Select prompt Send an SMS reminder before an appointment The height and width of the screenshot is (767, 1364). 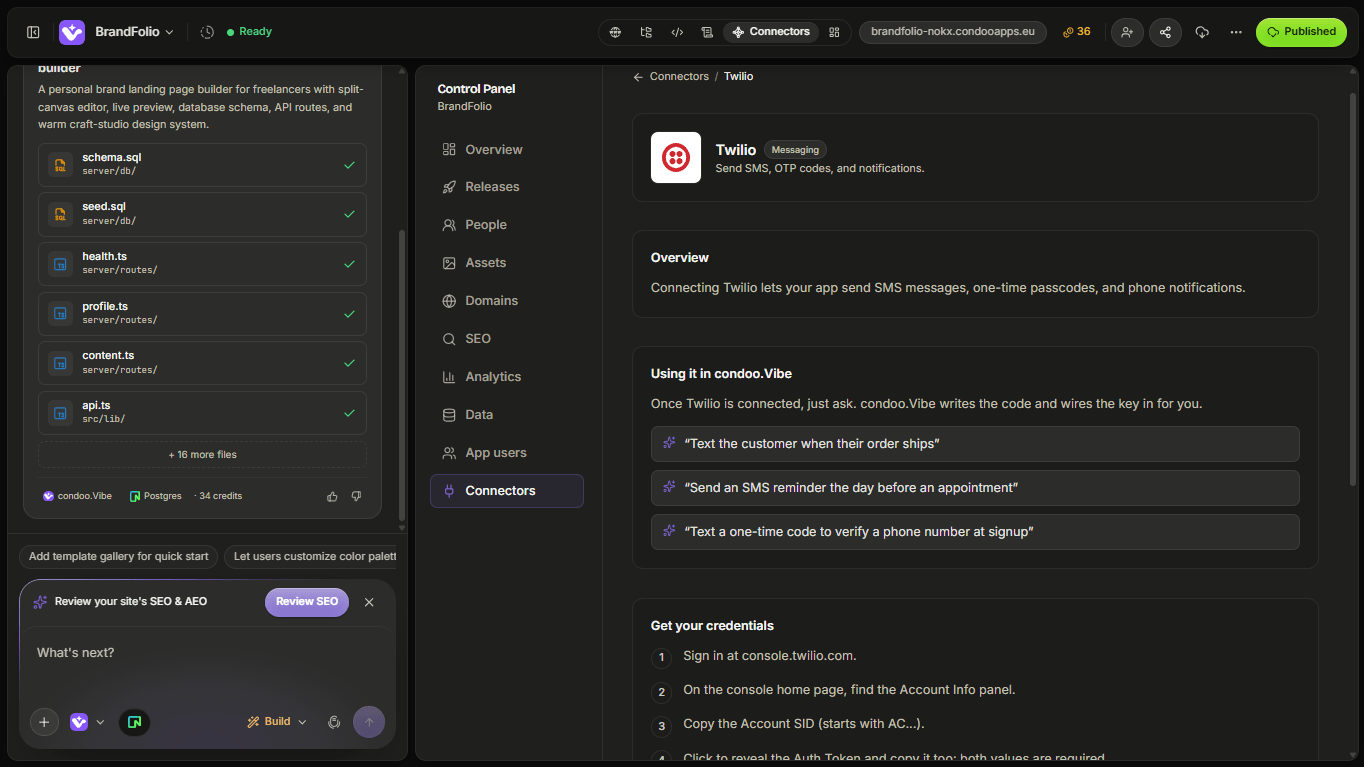click(x=975, y=488)
